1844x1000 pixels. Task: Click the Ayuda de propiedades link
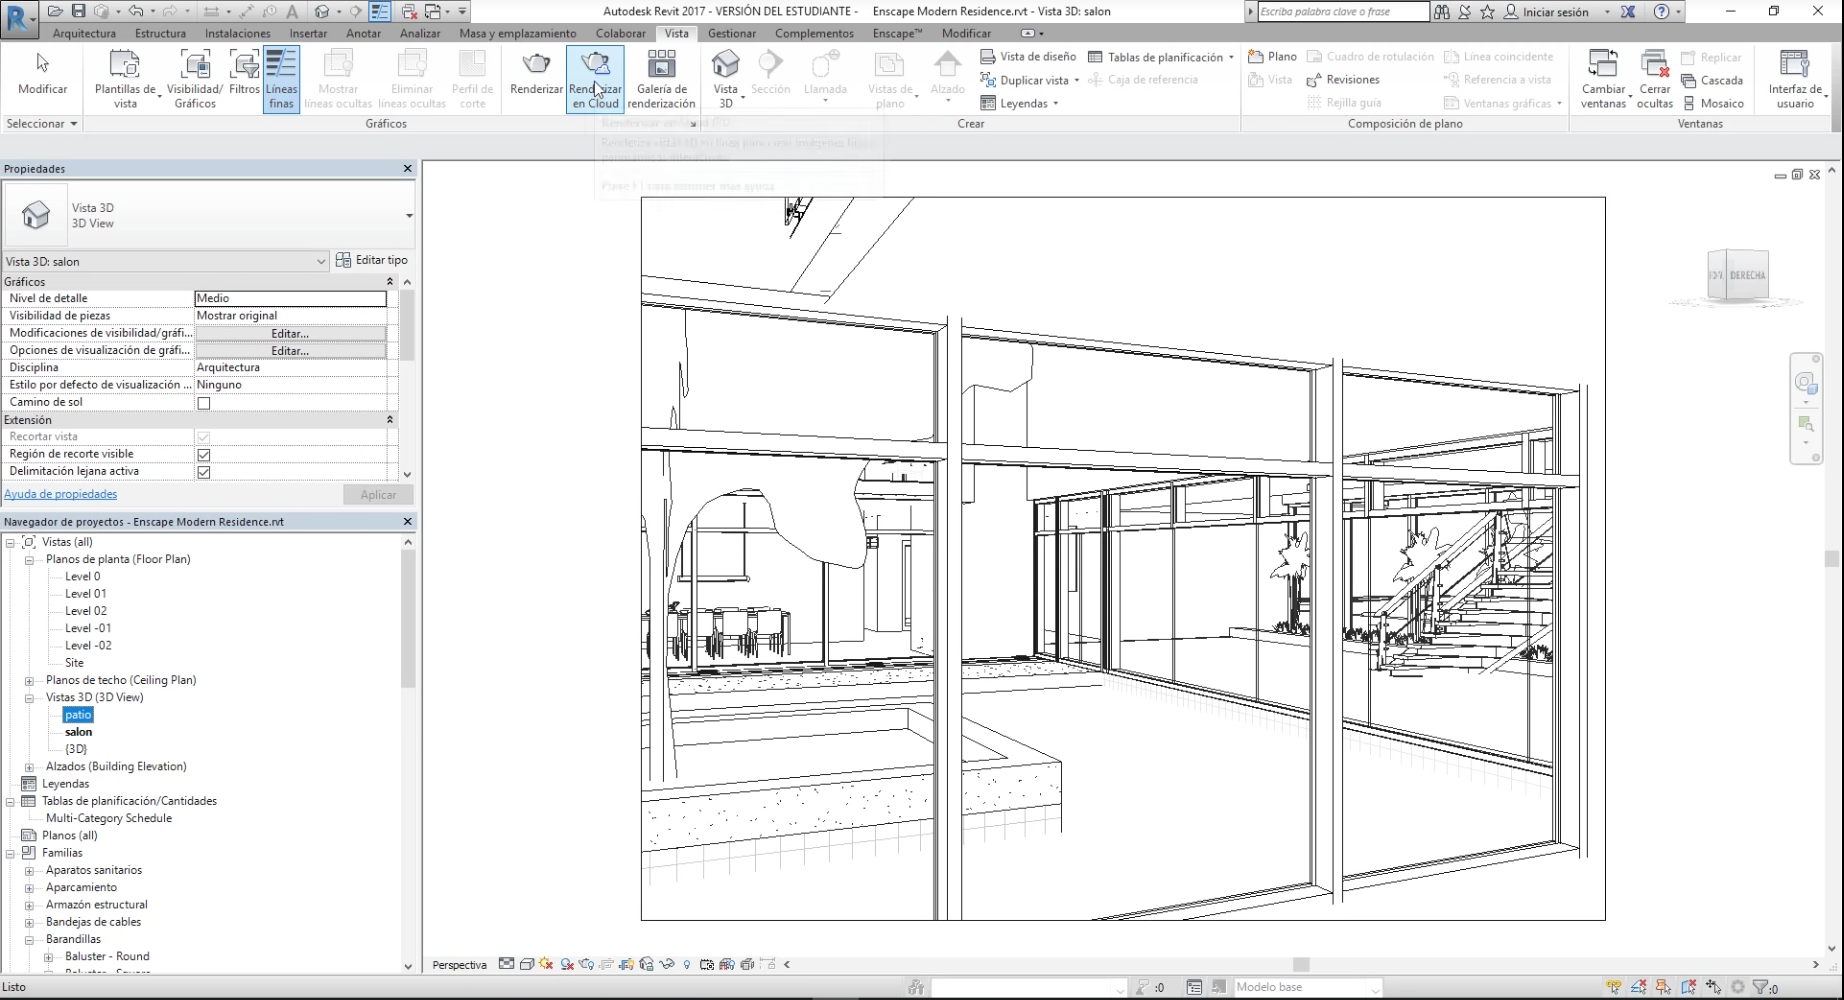61,494
